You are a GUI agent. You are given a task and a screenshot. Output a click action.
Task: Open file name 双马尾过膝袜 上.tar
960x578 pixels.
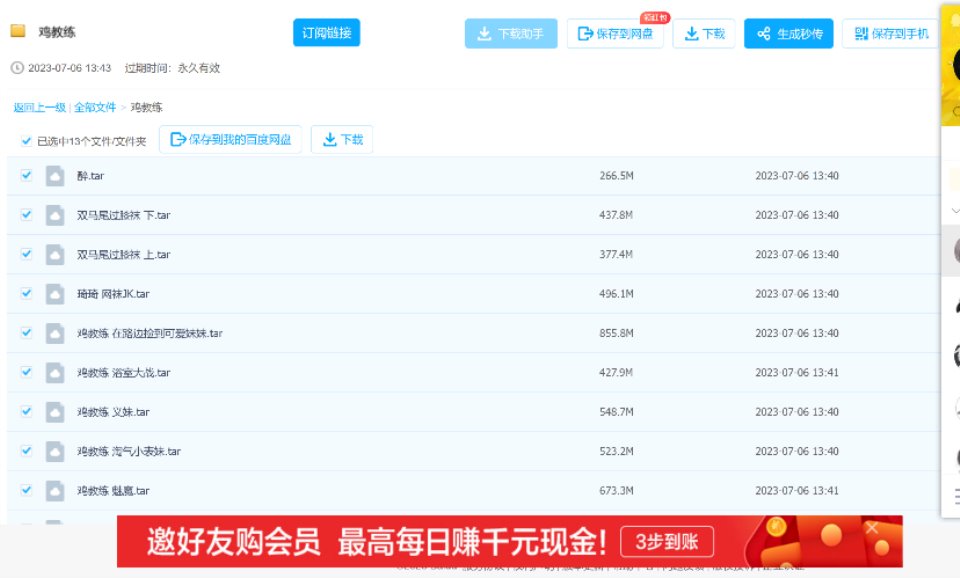click(124, 254)
